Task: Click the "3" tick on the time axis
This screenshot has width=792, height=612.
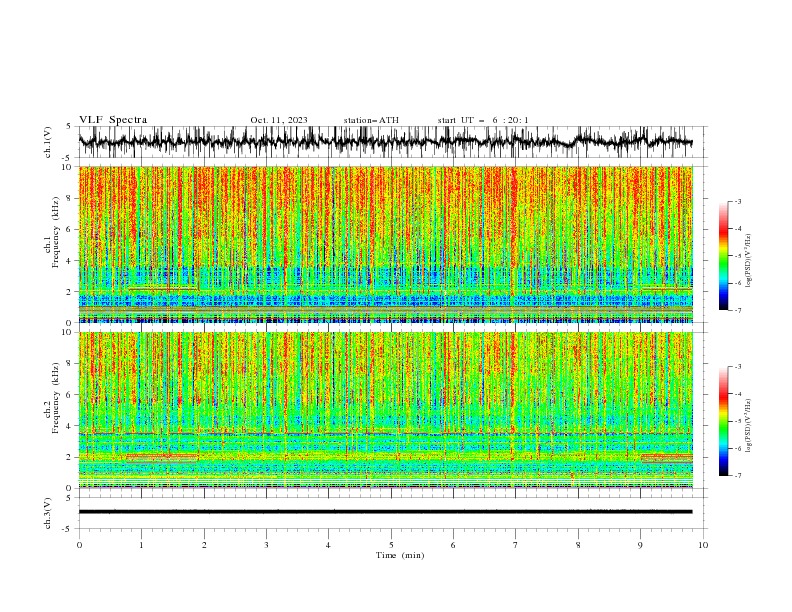Action: click(266, 545)
